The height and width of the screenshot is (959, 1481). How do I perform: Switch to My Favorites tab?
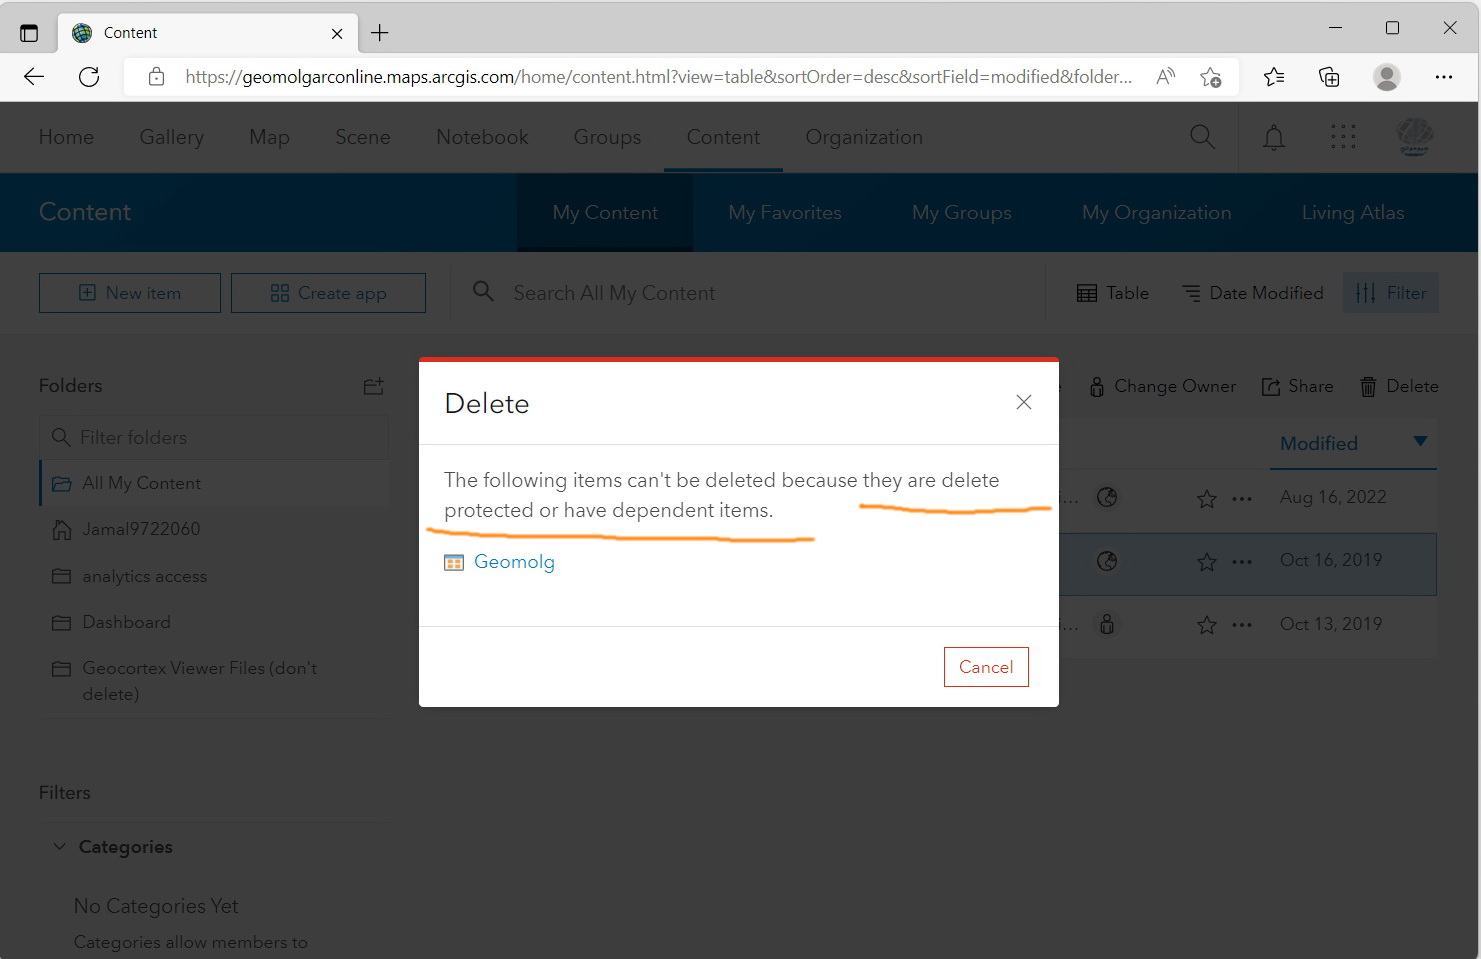point(785,212)
